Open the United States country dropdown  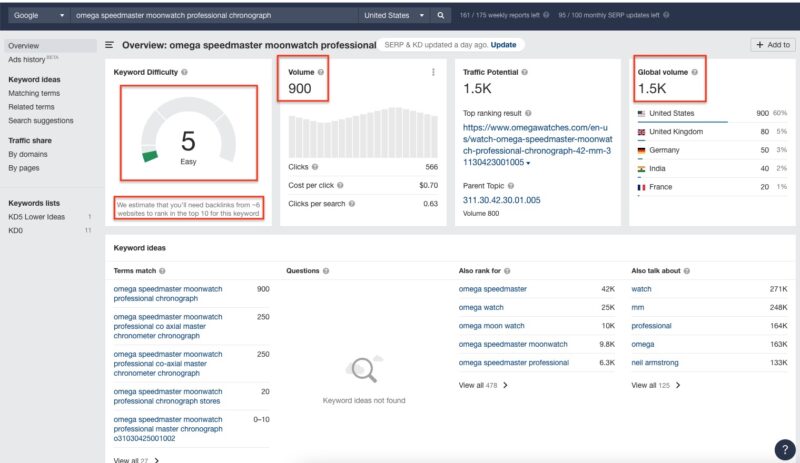coord(393,15)
